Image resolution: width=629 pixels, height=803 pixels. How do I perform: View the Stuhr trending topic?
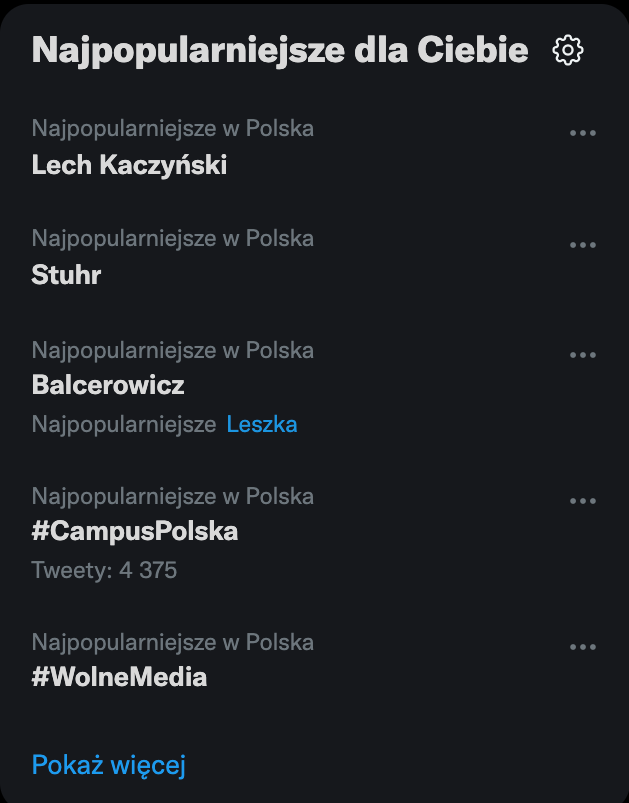[66, 275]
